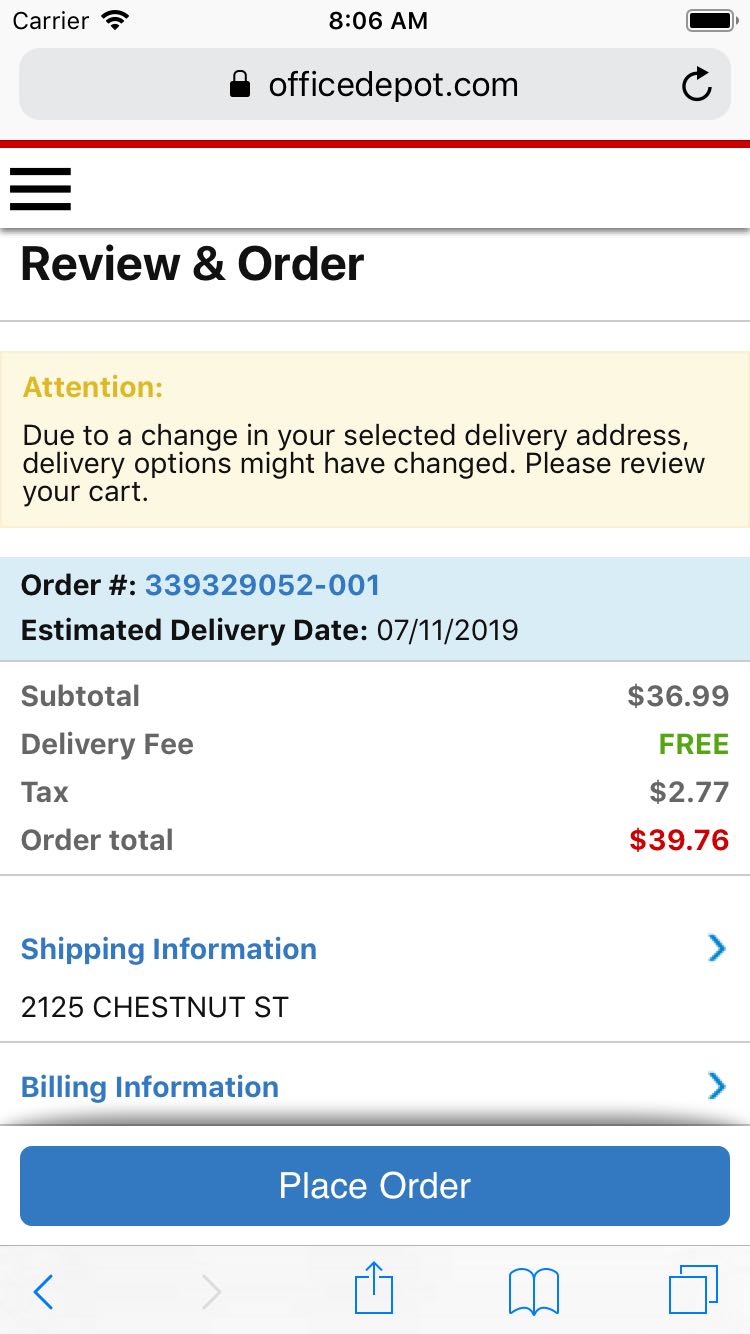Tap the share icon in Safari toolbar
The width and height of the screenshot is (750, 1334).
pos(373,1290)
